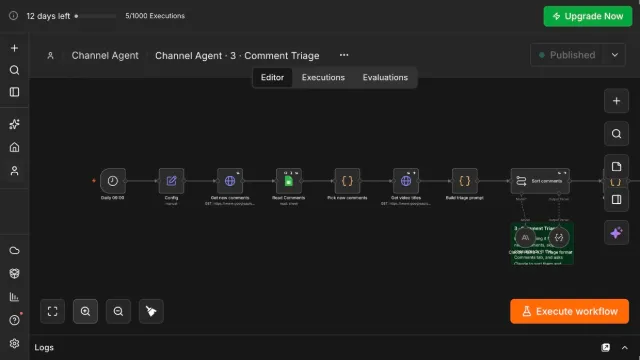Screen dimensions: 640x360
Task: Select the output parser sub-node circle
Action: [559, 238]
